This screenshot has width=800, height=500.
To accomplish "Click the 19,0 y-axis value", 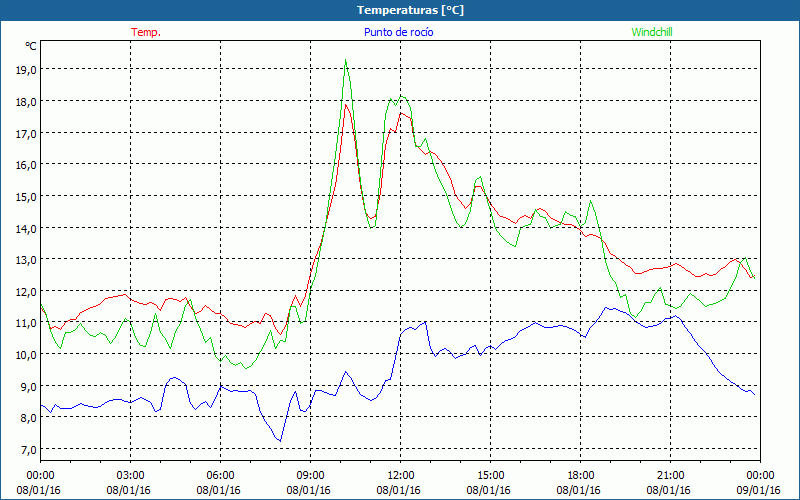I will click(26, 70).
